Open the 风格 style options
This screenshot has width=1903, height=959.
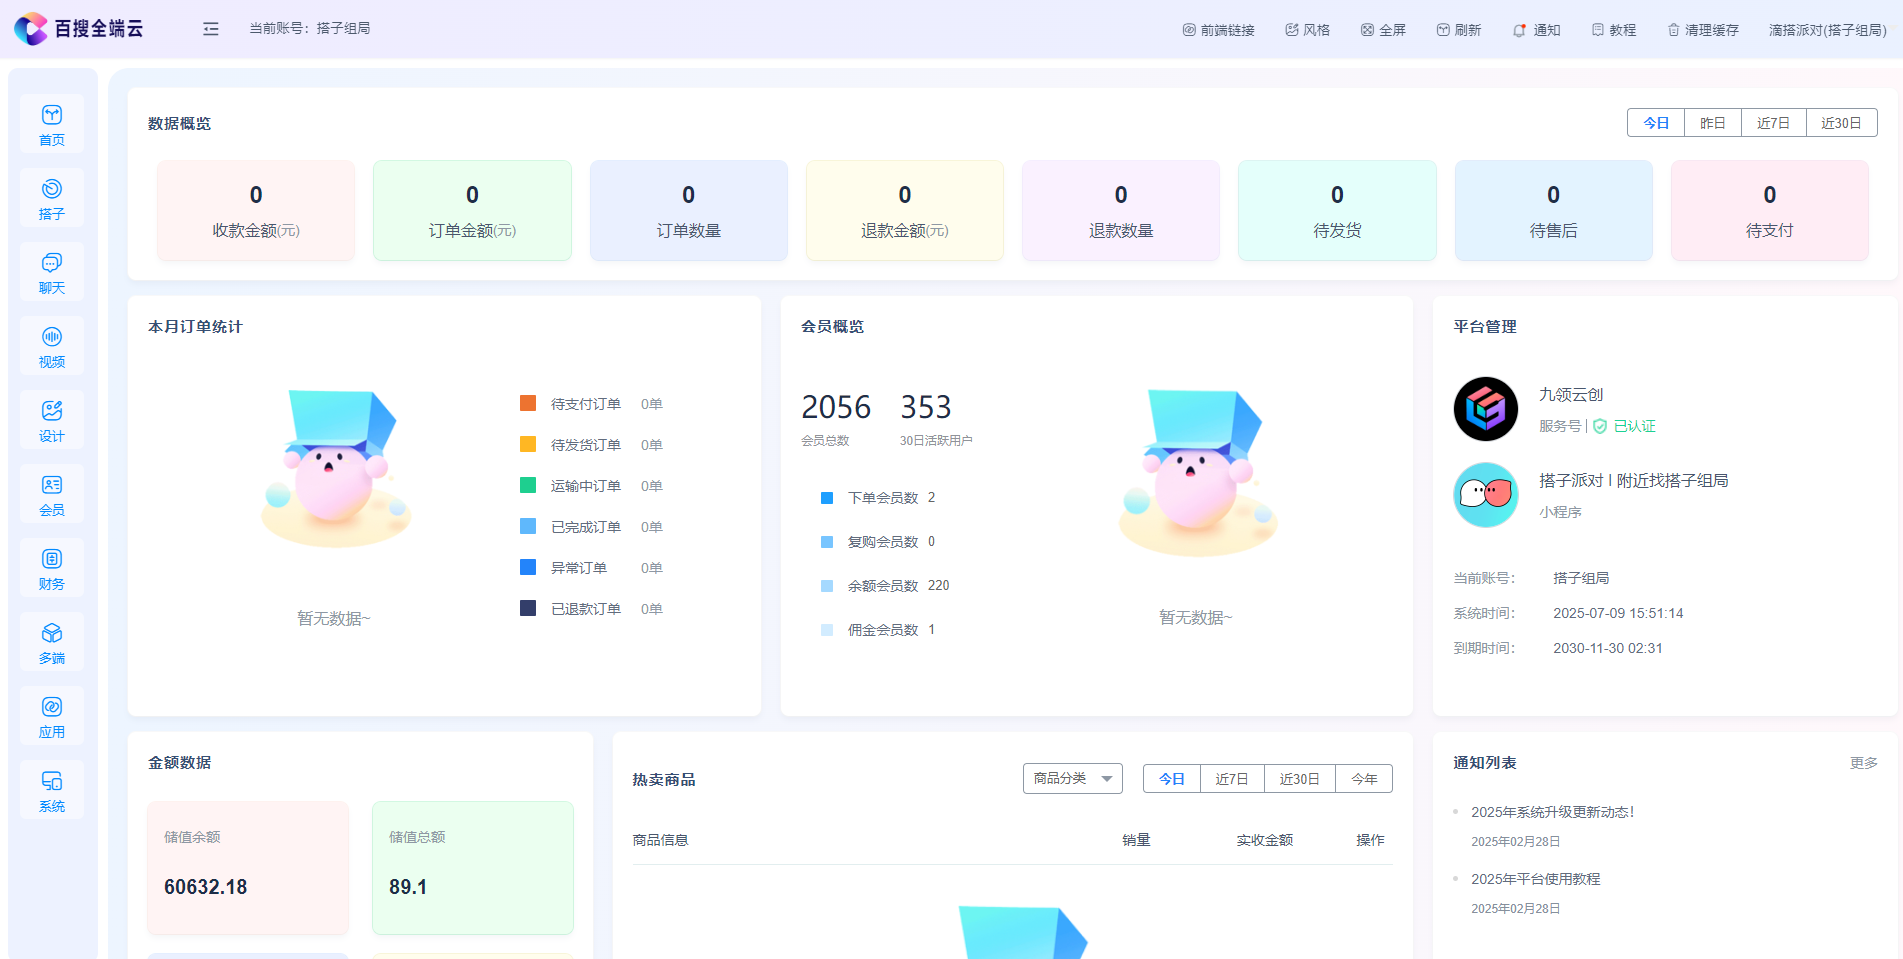1308,30
